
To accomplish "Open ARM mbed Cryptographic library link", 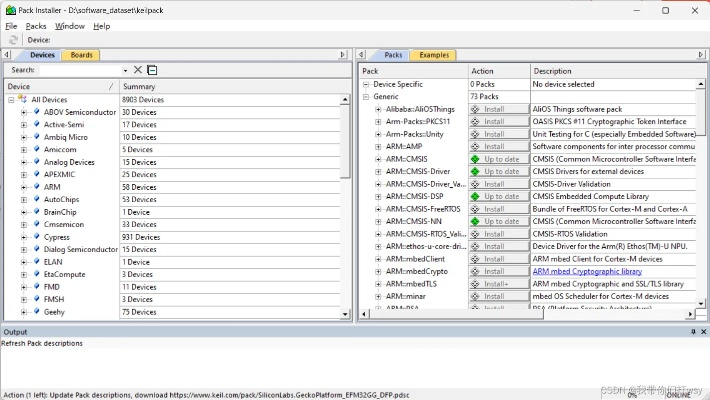I will tap(587, 271).
